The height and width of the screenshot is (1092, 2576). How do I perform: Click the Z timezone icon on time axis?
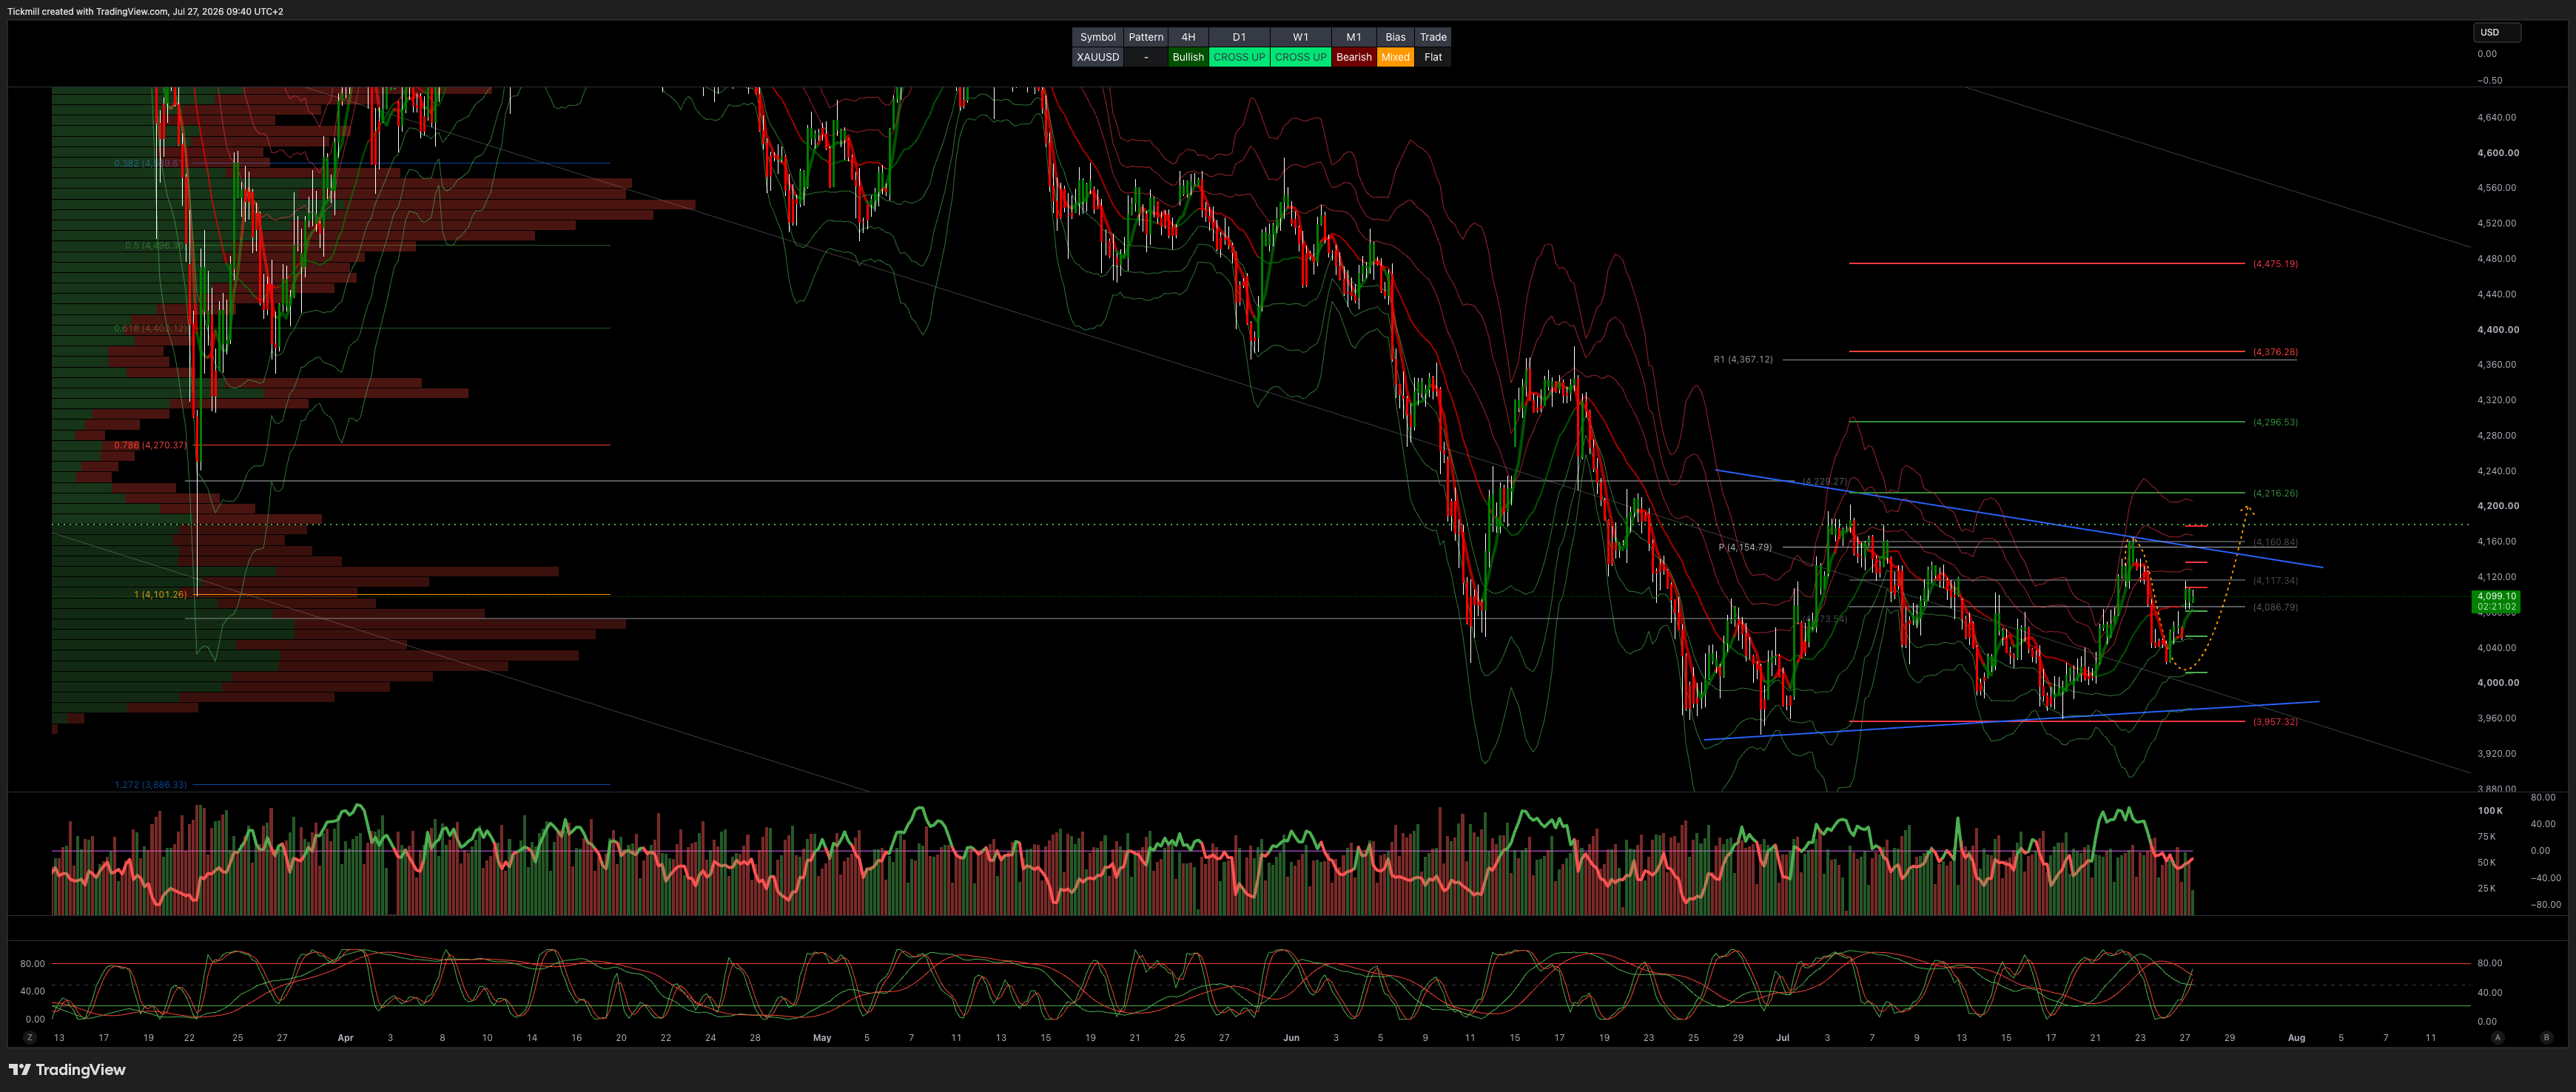coord(30,1037)
